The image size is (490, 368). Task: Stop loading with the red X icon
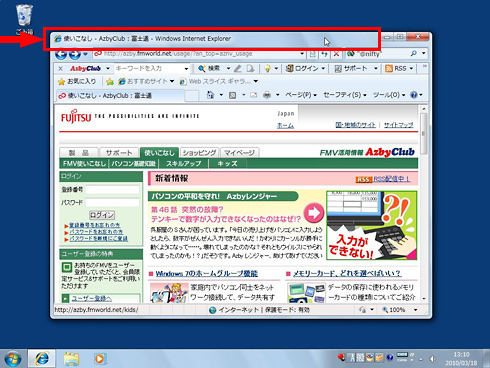337,54
